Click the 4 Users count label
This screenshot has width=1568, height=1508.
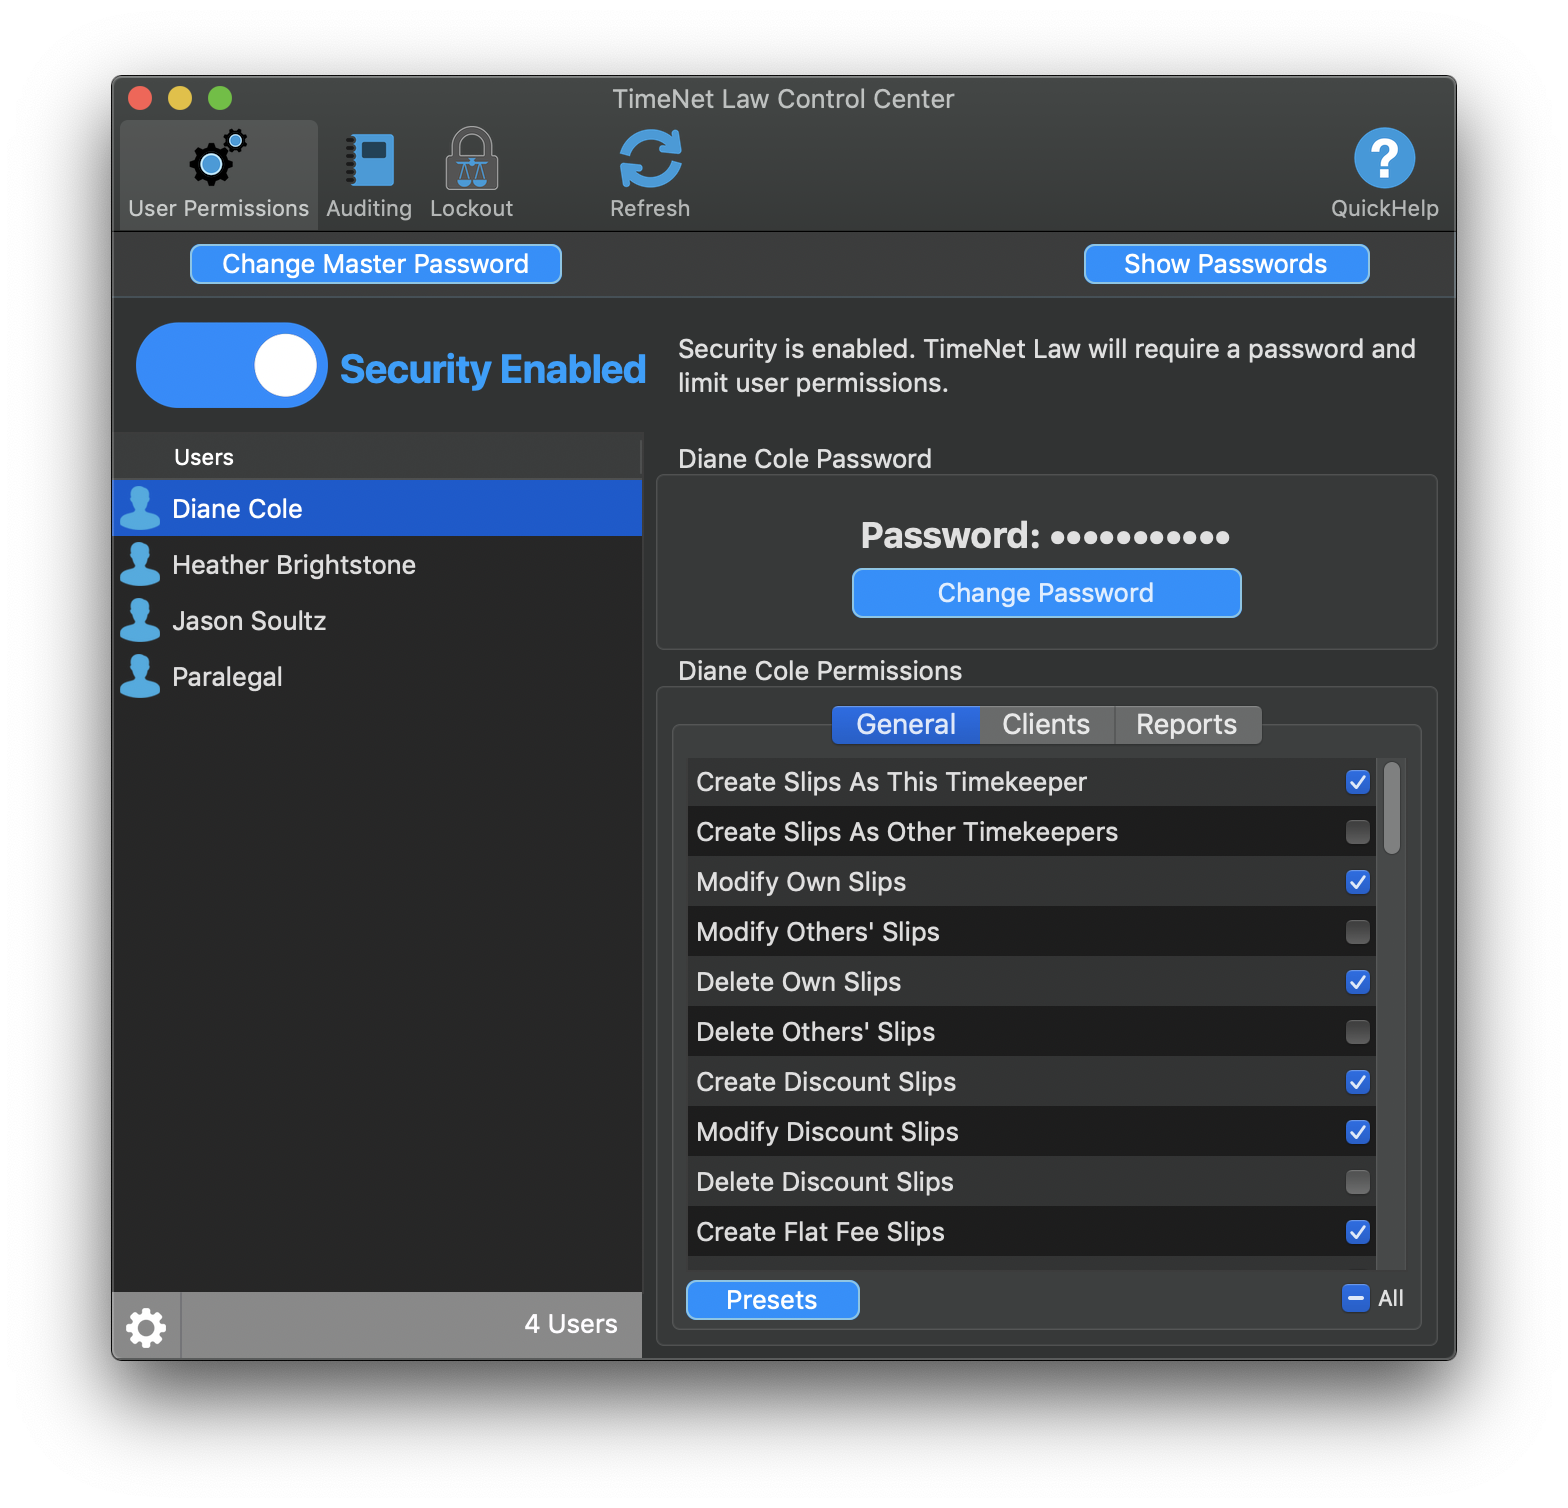click(571, 1324)
